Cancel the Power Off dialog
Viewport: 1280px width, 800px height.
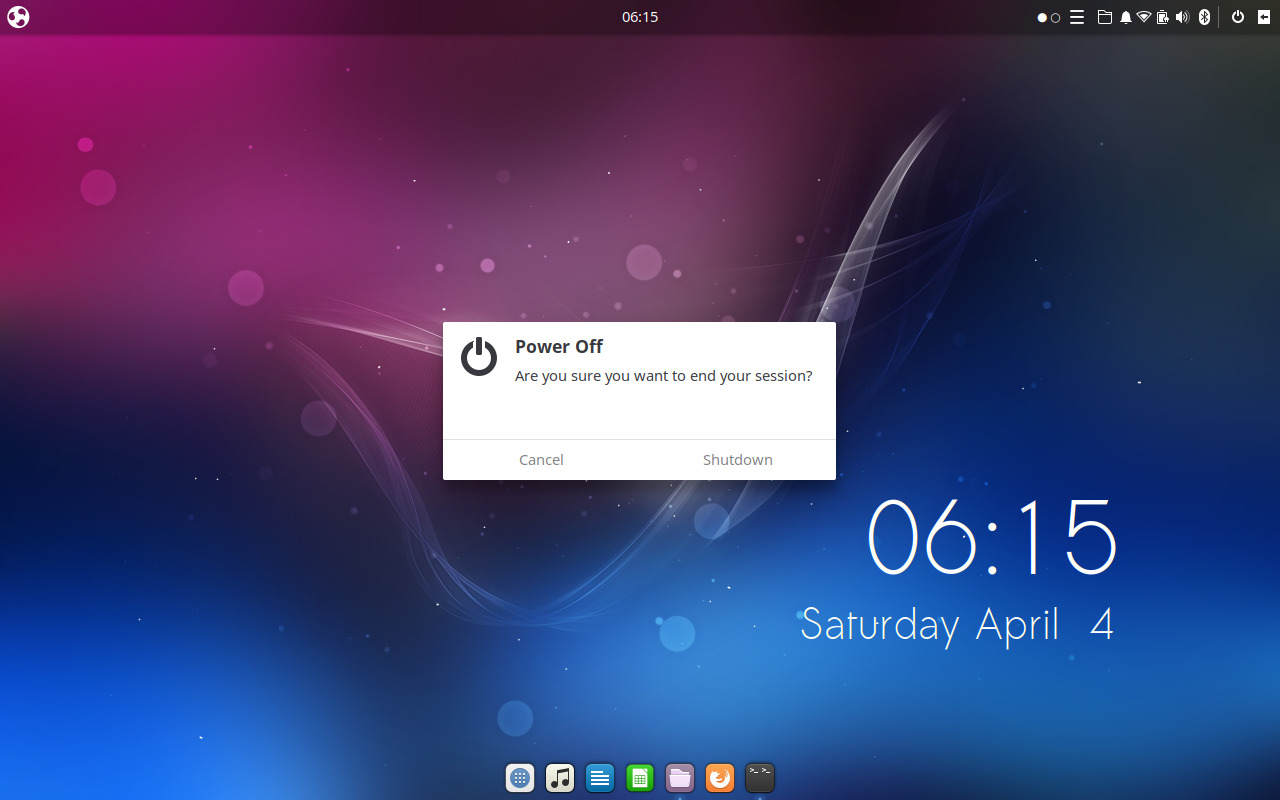coord(541,460)
